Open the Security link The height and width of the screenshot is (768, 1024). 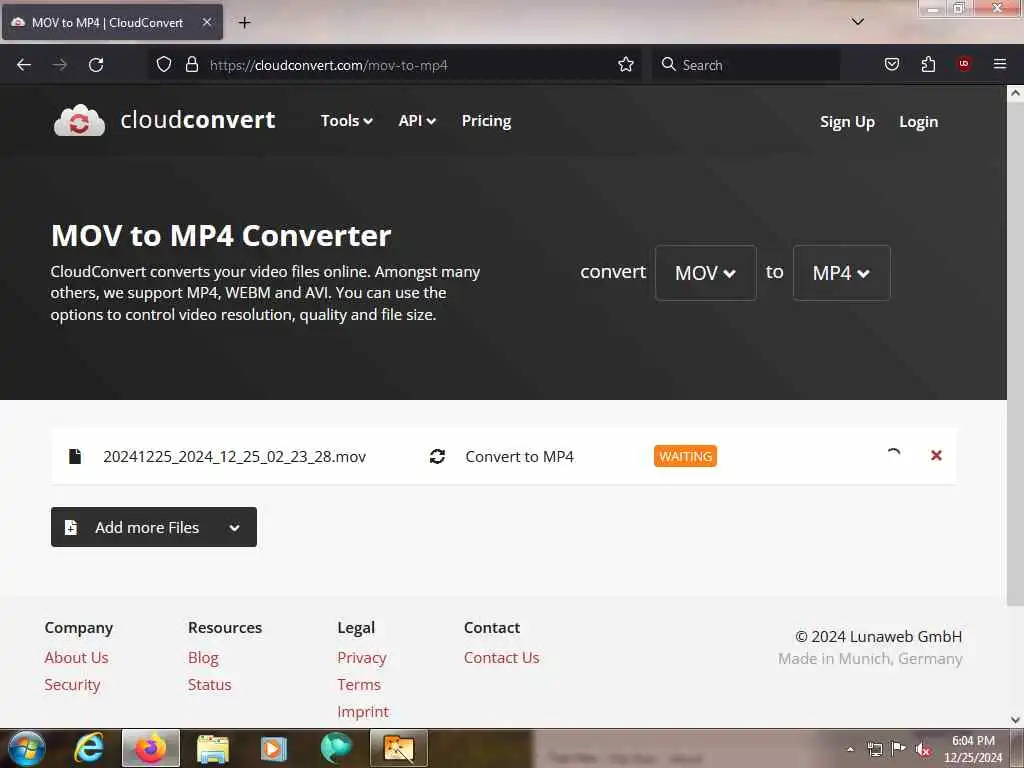coord(72,684)
